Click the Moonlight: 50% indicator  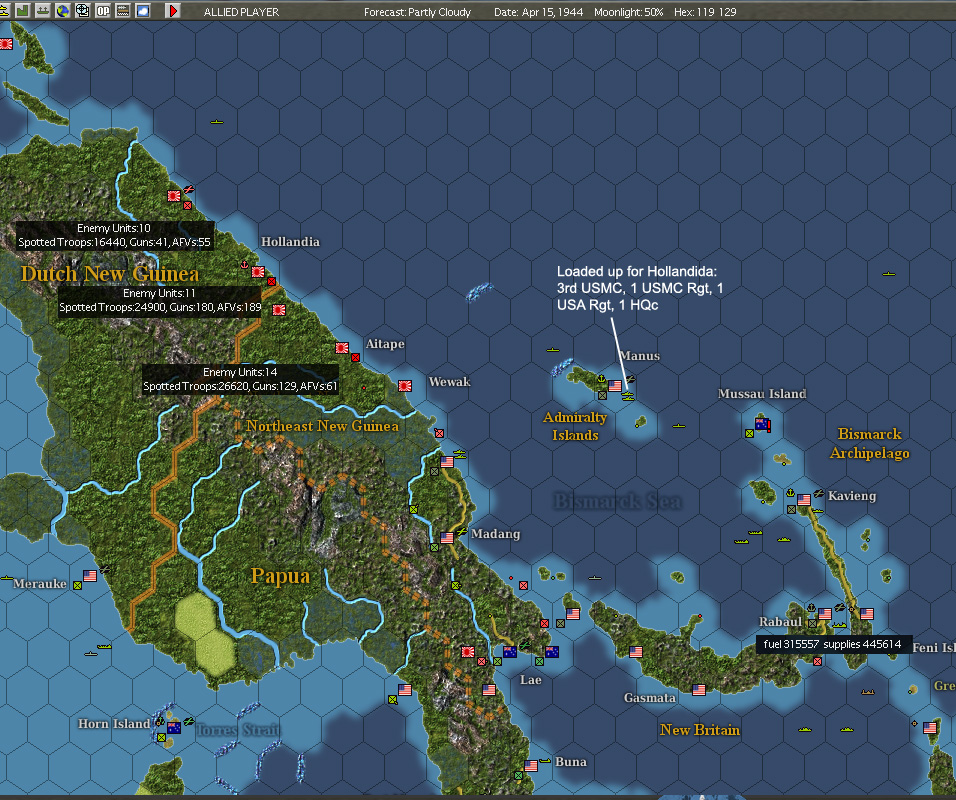coord(629,12)
